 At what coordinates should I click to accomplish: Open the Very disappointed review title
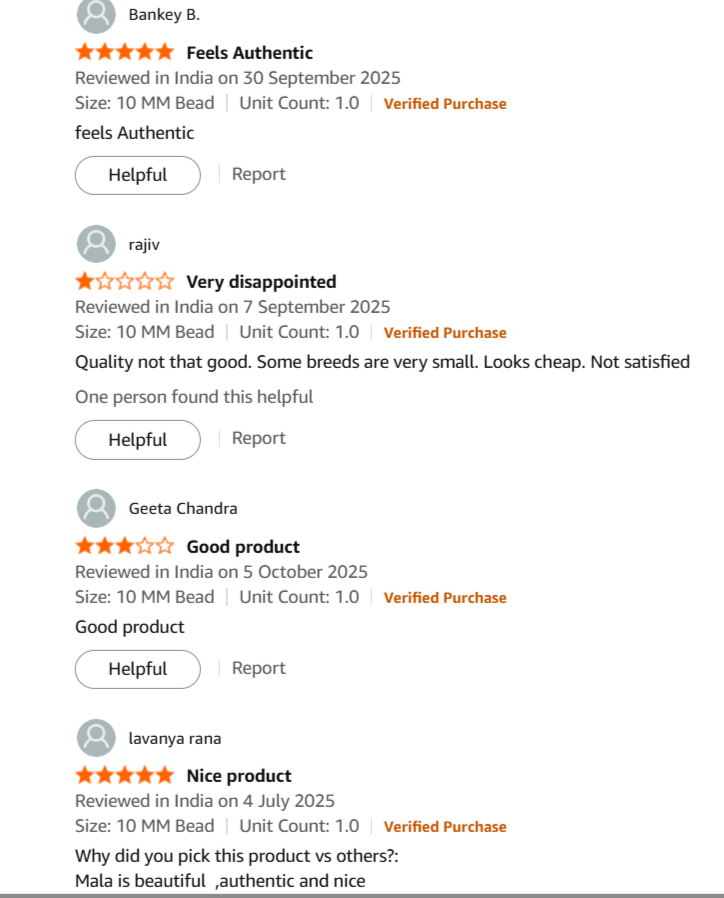(261, 282)
